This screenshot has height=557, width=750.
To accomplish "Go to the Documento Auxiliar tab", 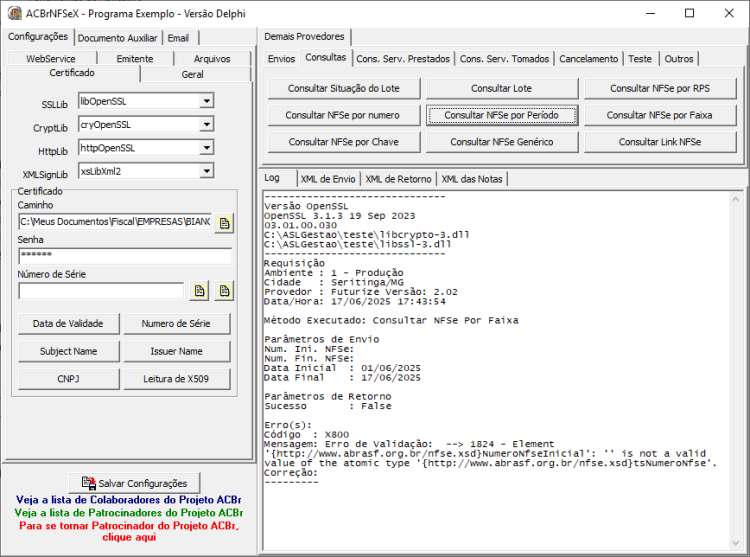I will tap(118, 38).
